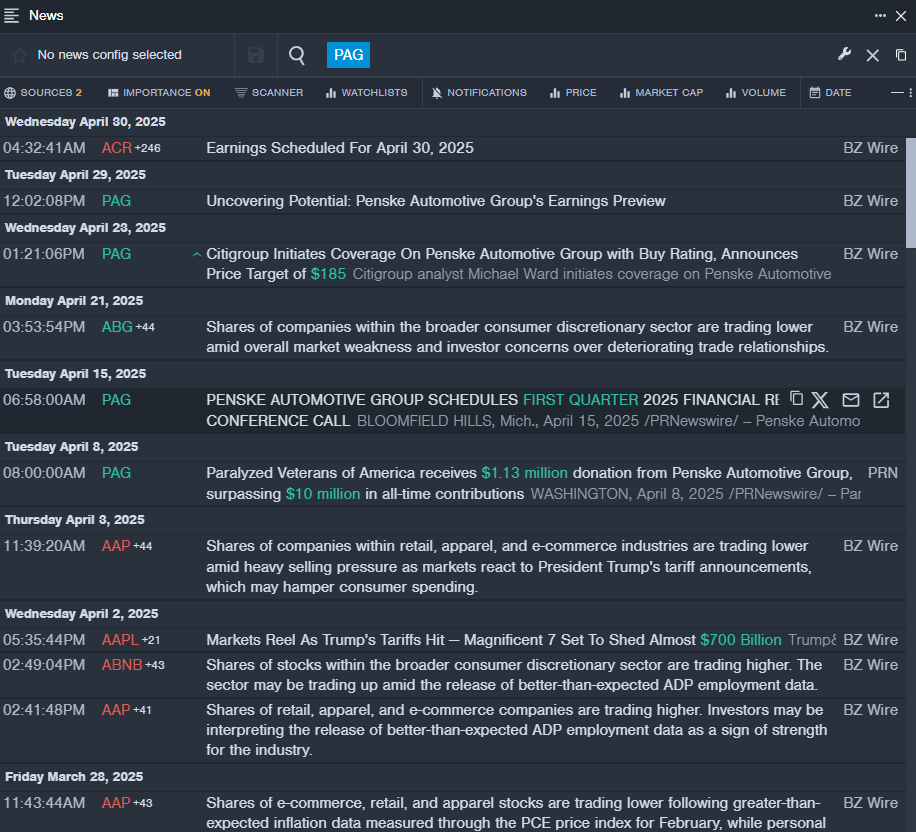This screenshot has height=832, width=916.
Task: Click the save config floppy disk icon
Action: (x=256, y=55)
